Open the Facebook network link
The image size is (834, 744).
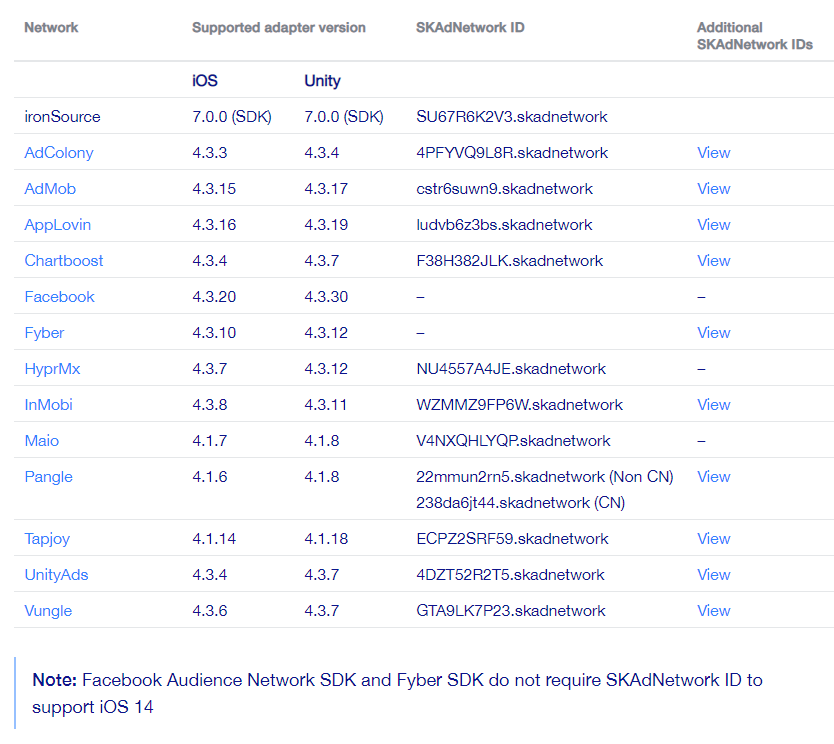point(60,297)
